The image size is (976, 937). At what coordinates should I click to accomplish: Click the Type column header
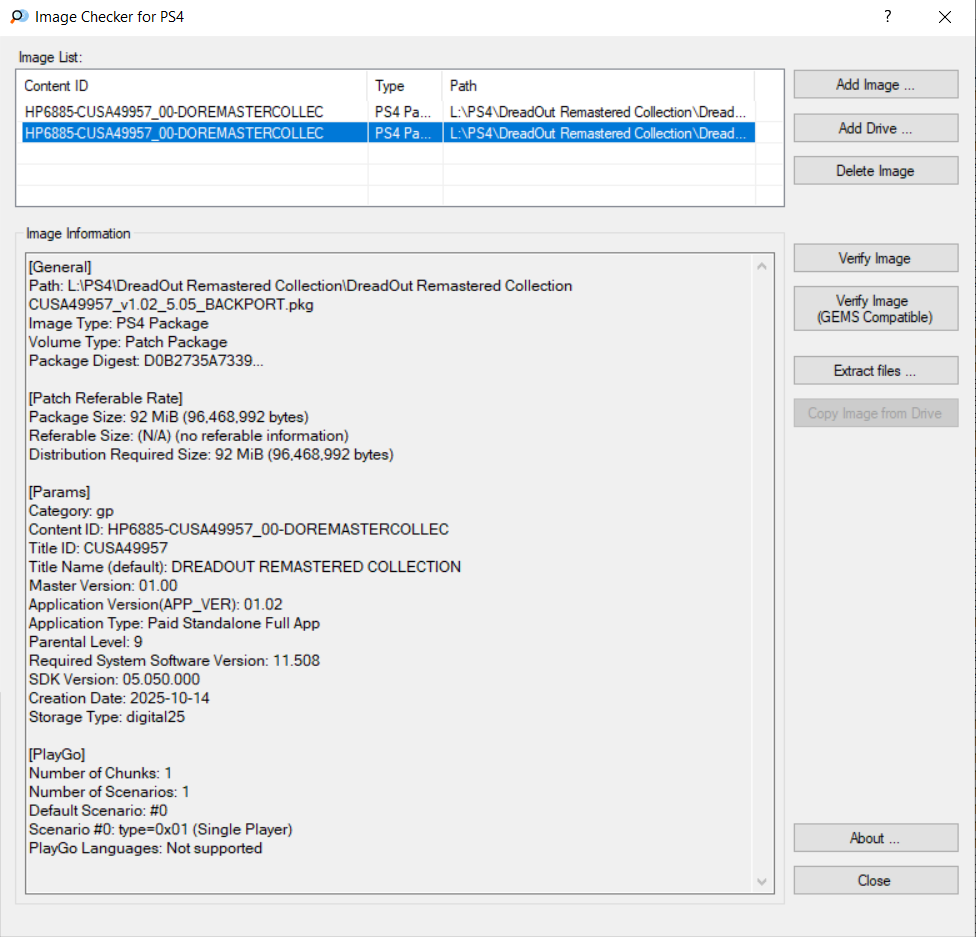tap(404, 86)
